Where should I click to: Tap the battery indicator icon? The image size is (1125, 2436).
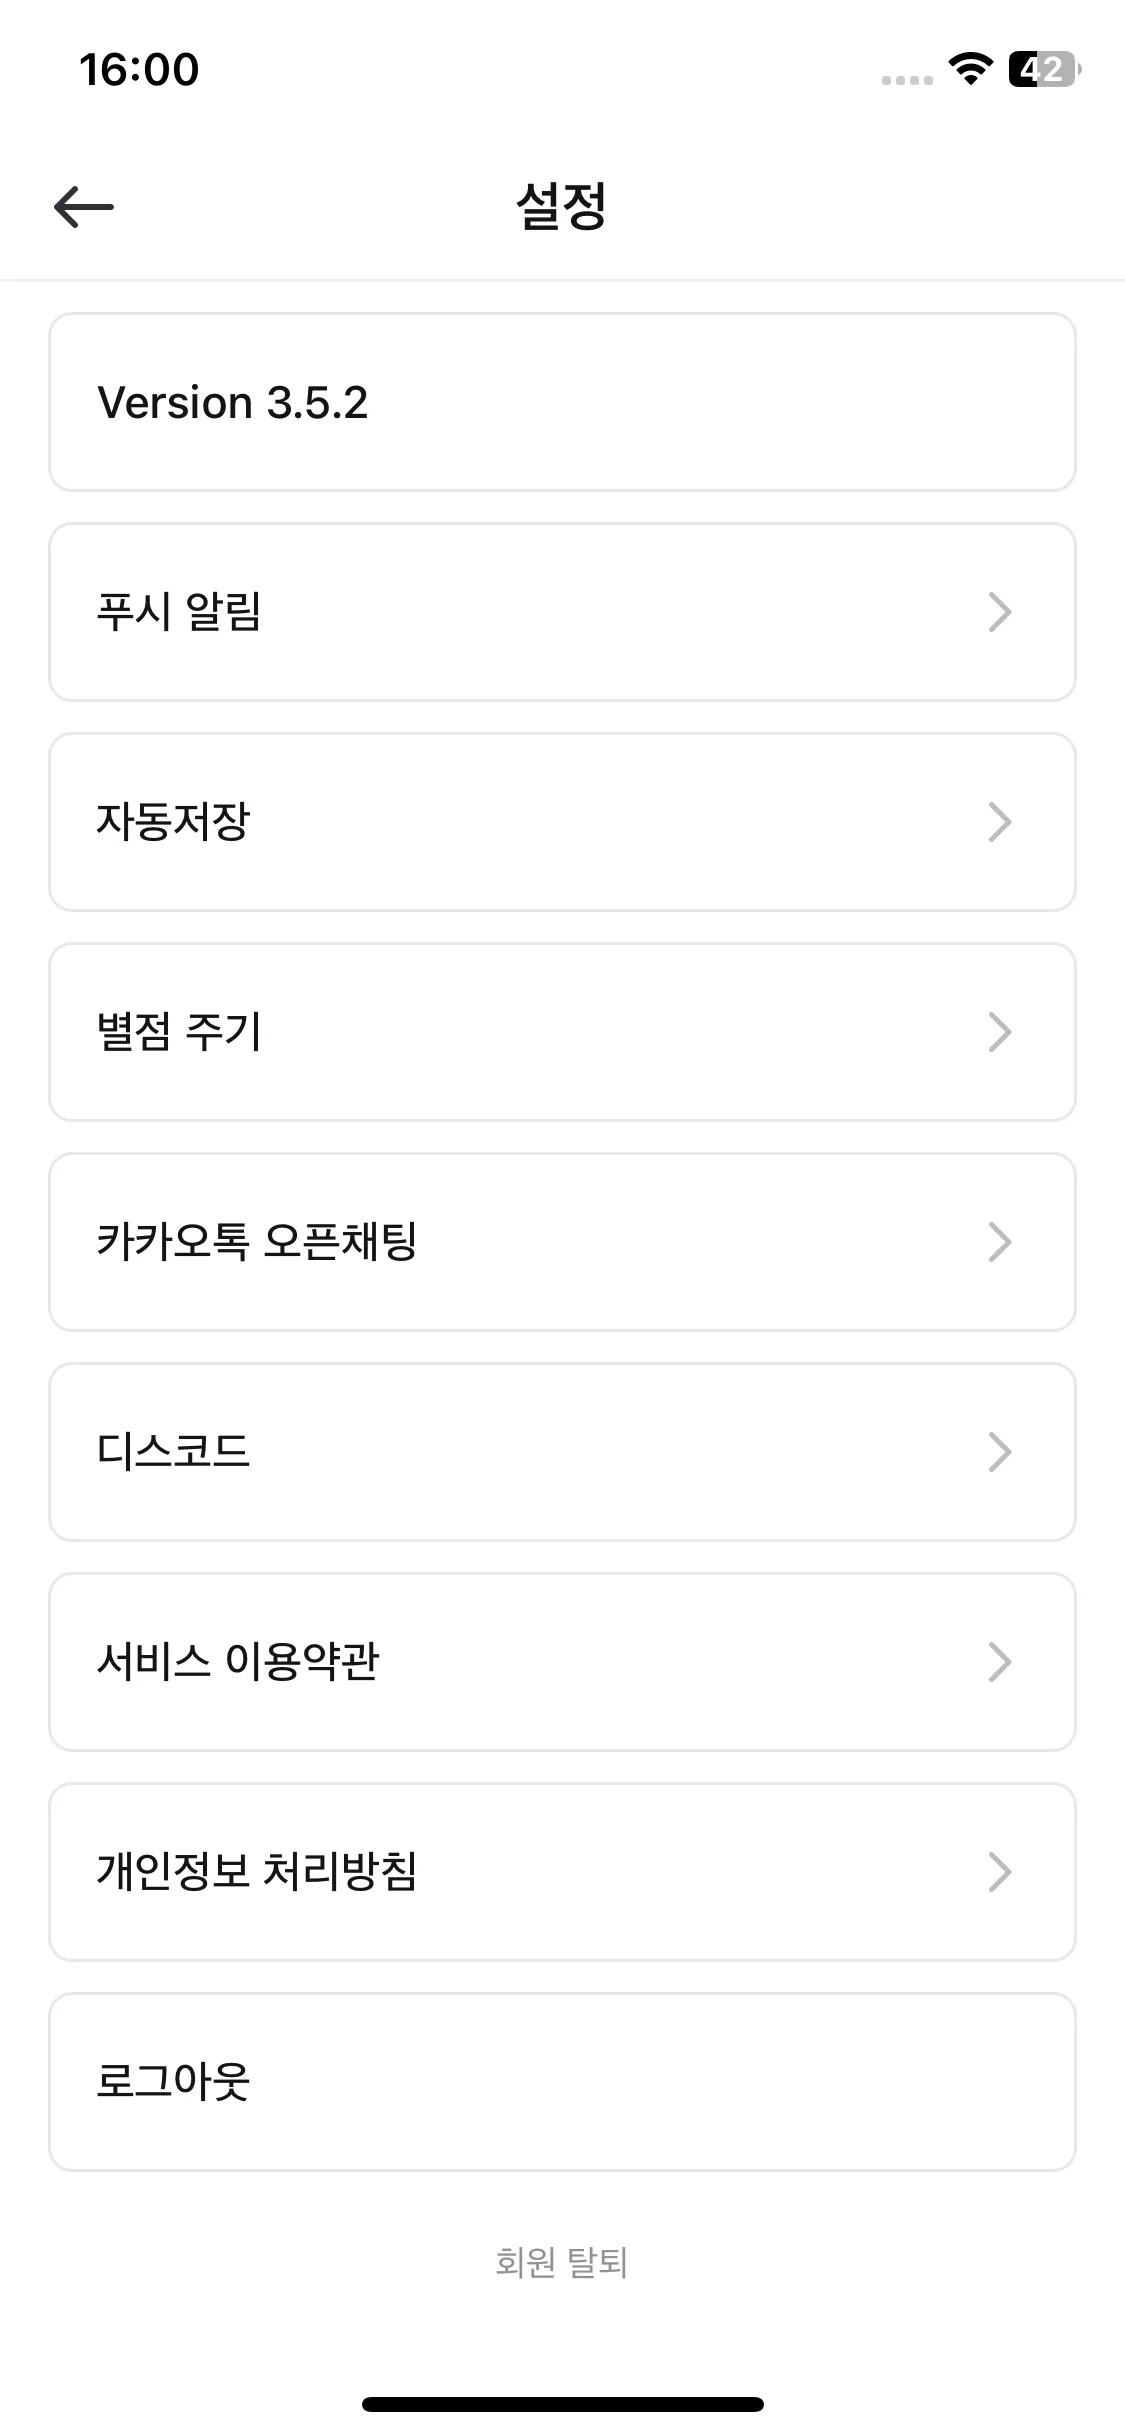(1044, 69)
